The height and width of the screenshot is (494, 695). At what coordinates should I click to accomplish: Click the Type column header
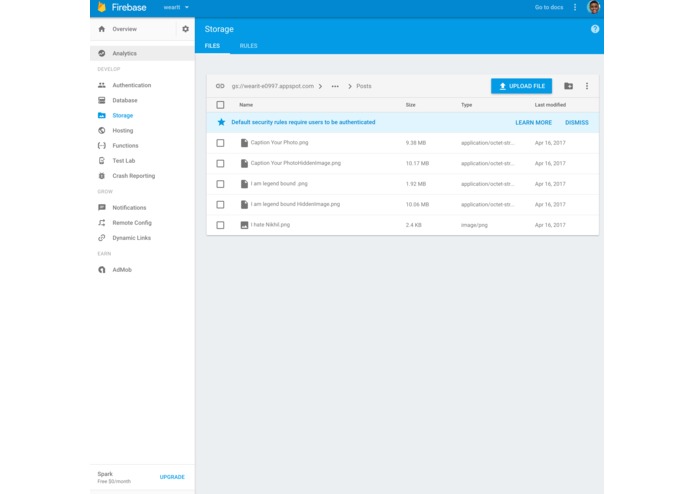(466, 105)
